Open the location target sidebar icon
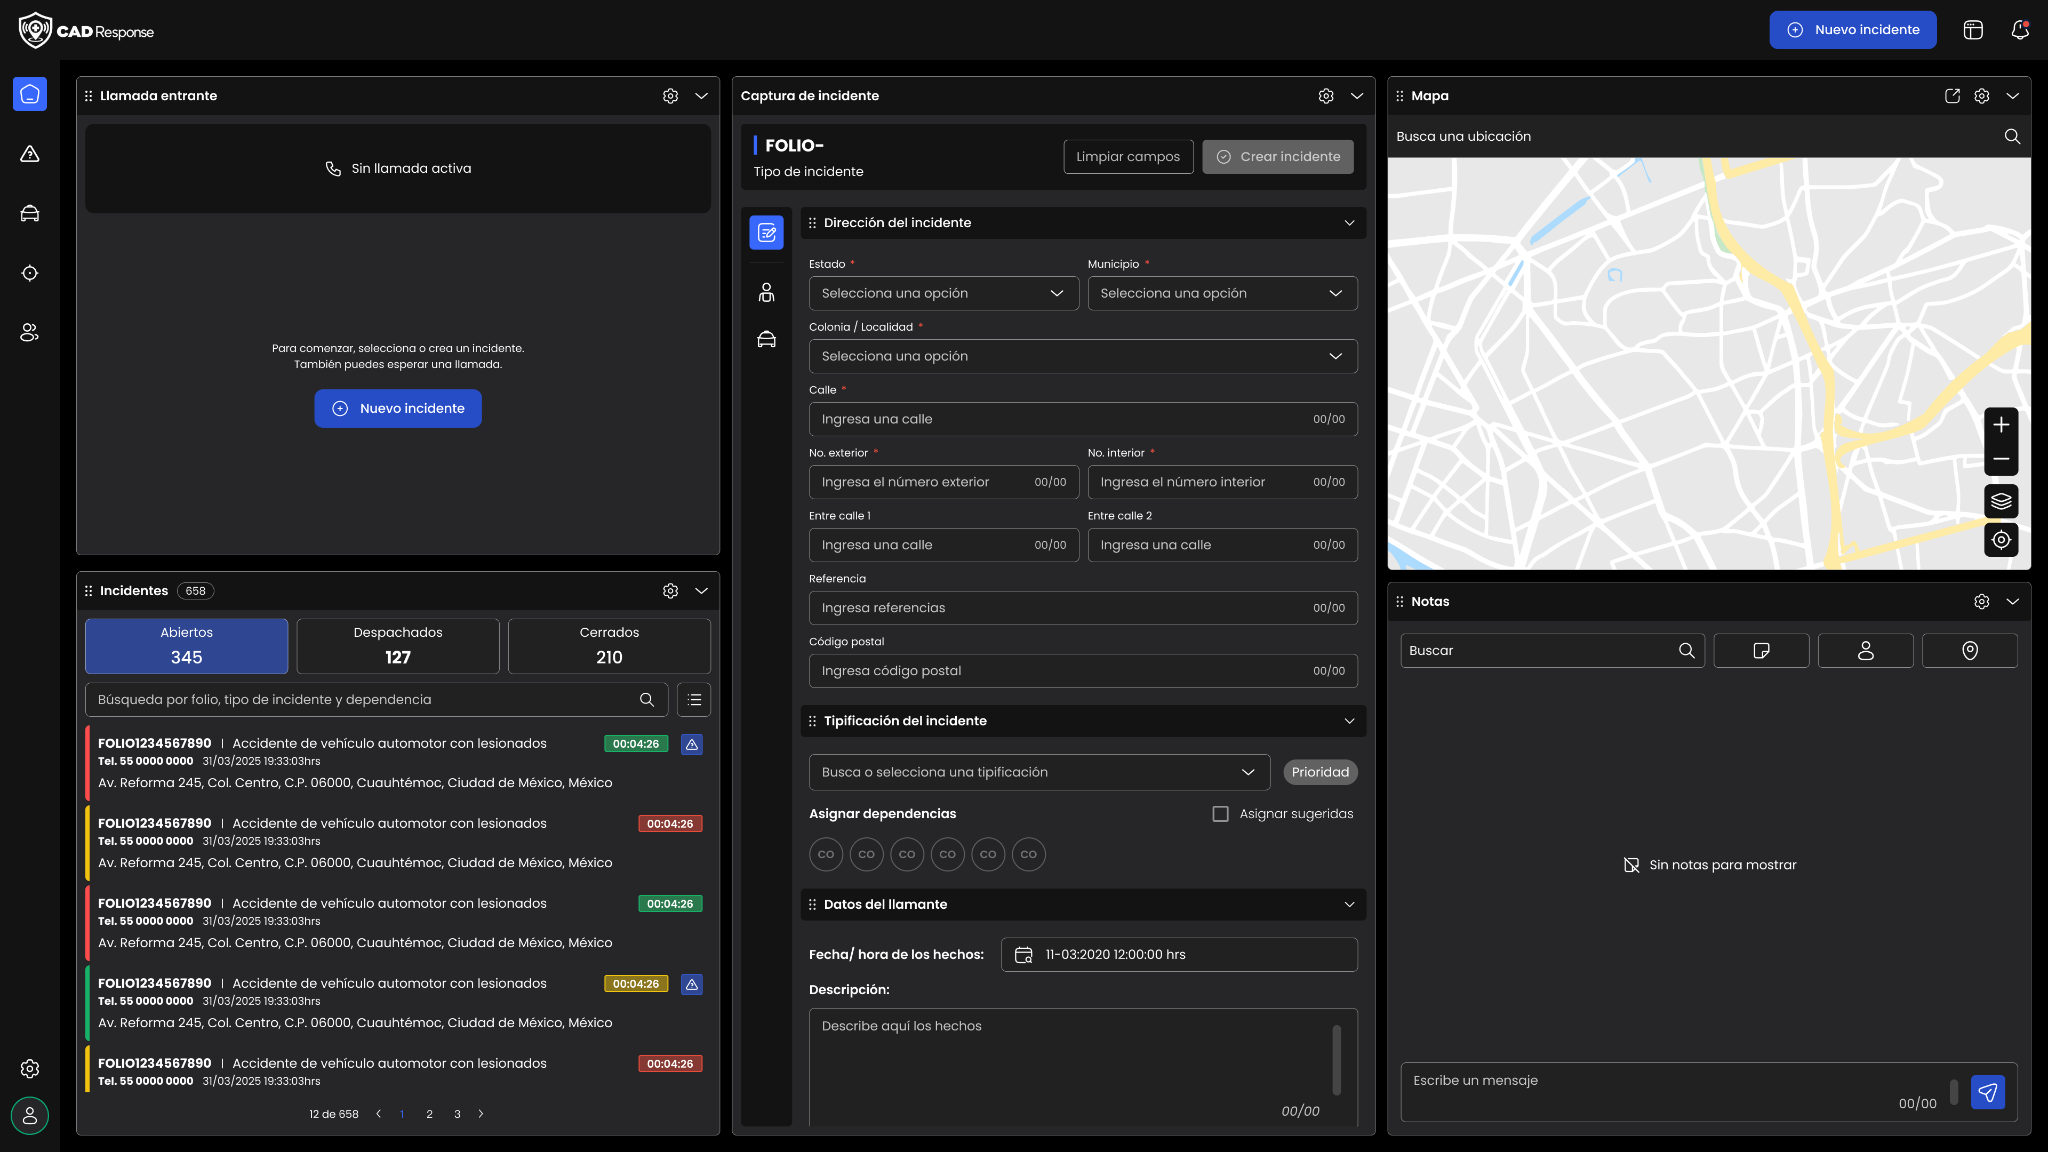This screenshot has height=1152, width=2048. pos(30,273)
